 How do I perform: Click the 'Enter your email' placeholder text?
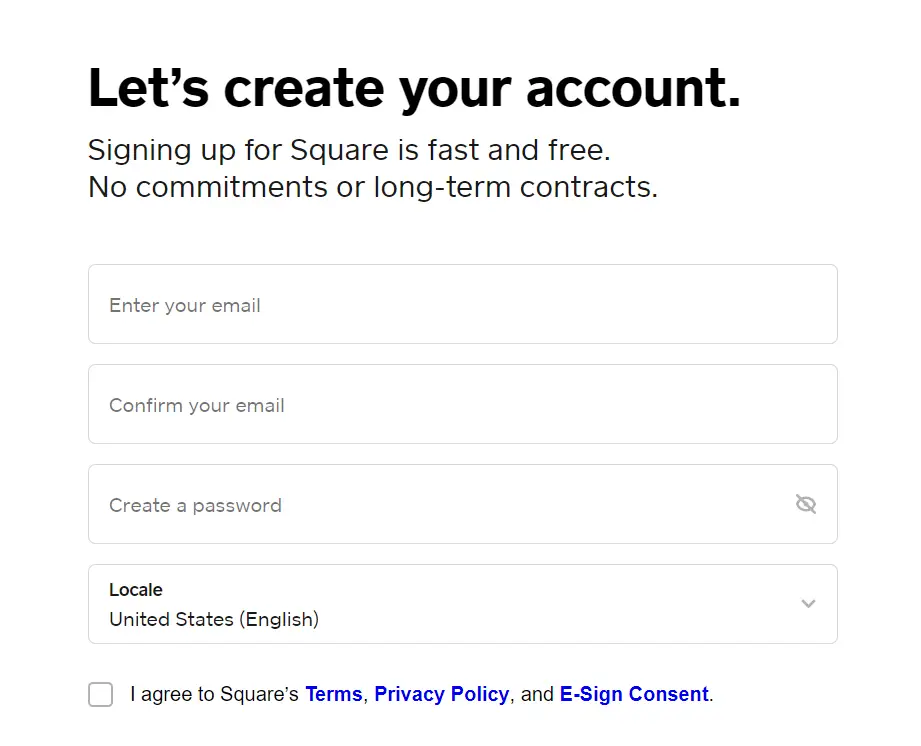click(x=184, y=305)
